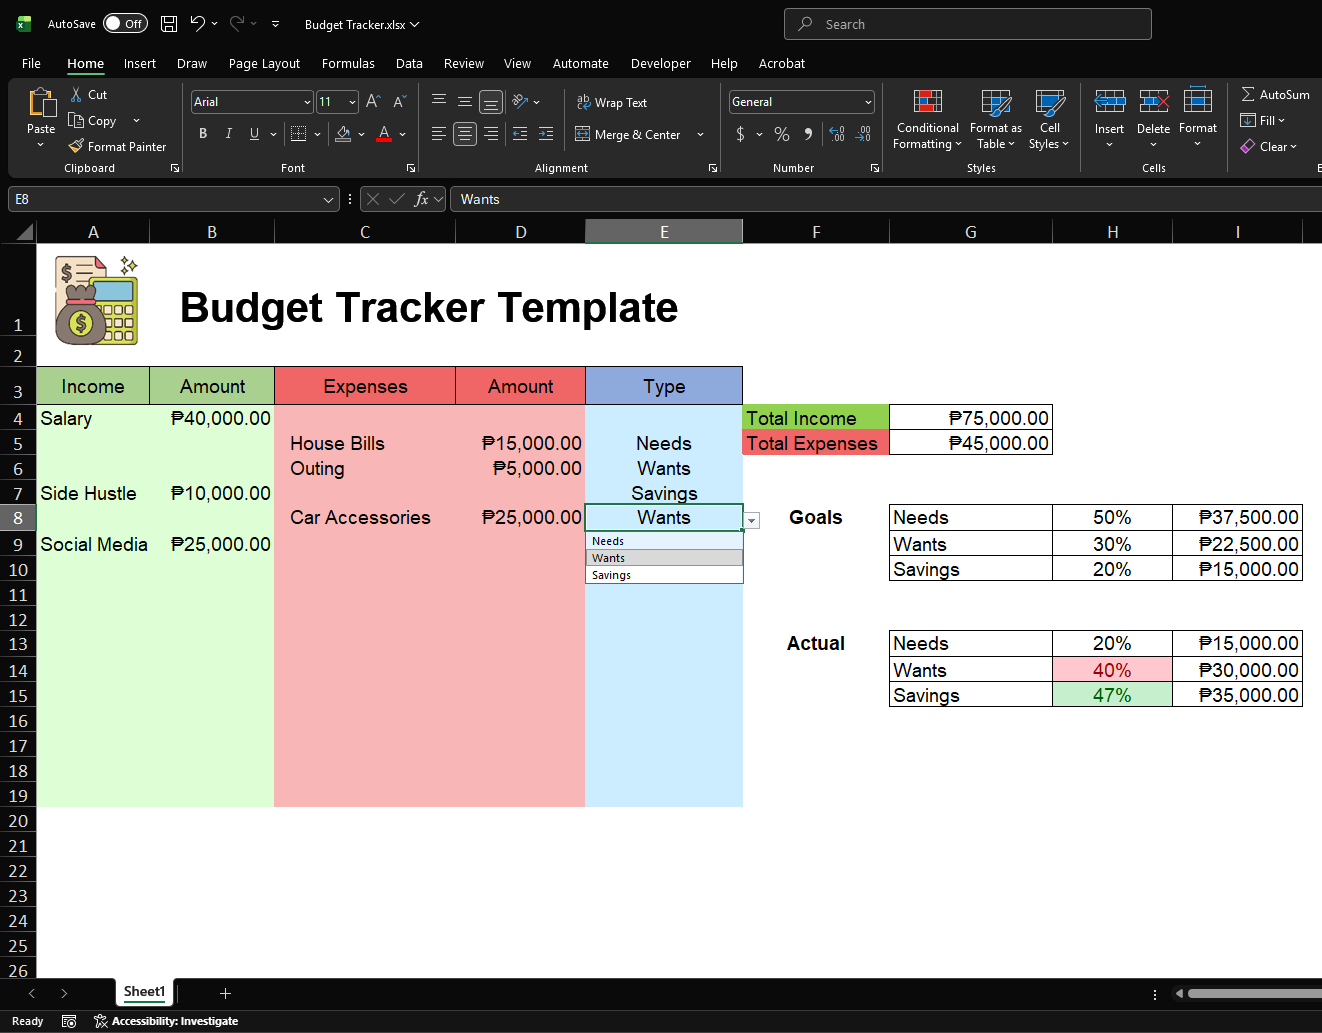The image size is (1322, 1033).
Task: Select the Sheet1 tab
Action: tap(144, 991)
